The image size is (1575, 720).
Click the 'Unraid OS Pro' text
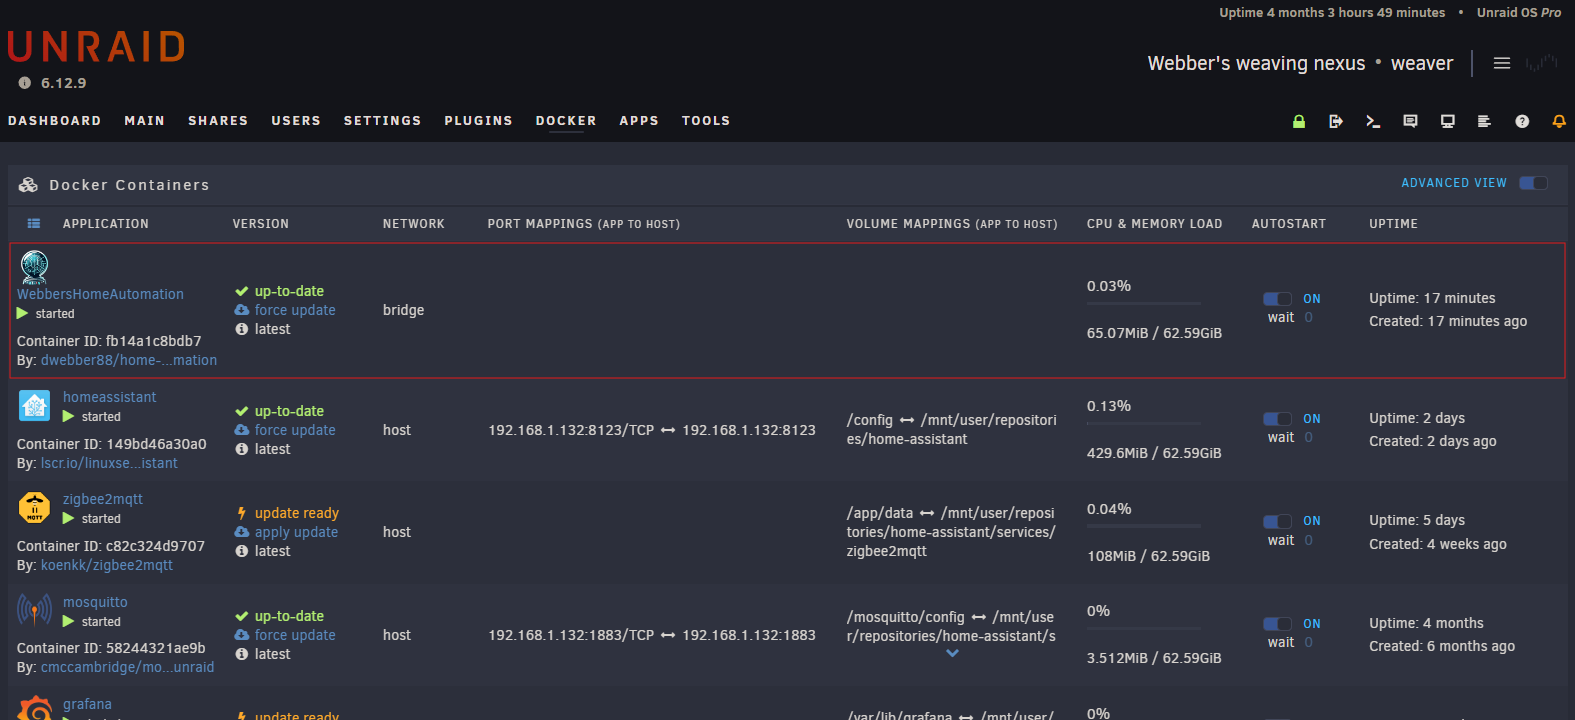(1519, 13)
